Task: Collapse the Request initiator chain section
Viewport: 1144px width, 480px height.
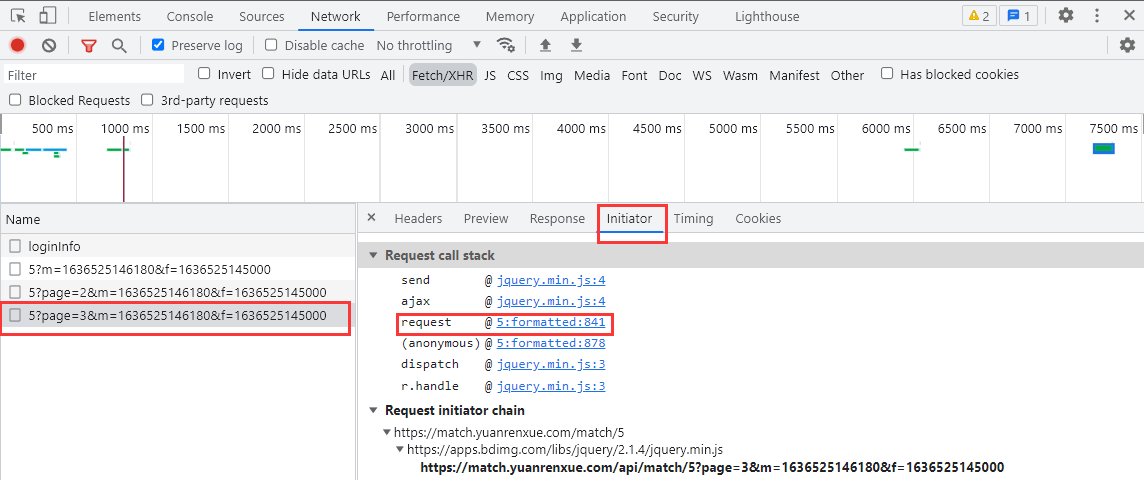Action: pyautogui.click(x=374, y=410)
